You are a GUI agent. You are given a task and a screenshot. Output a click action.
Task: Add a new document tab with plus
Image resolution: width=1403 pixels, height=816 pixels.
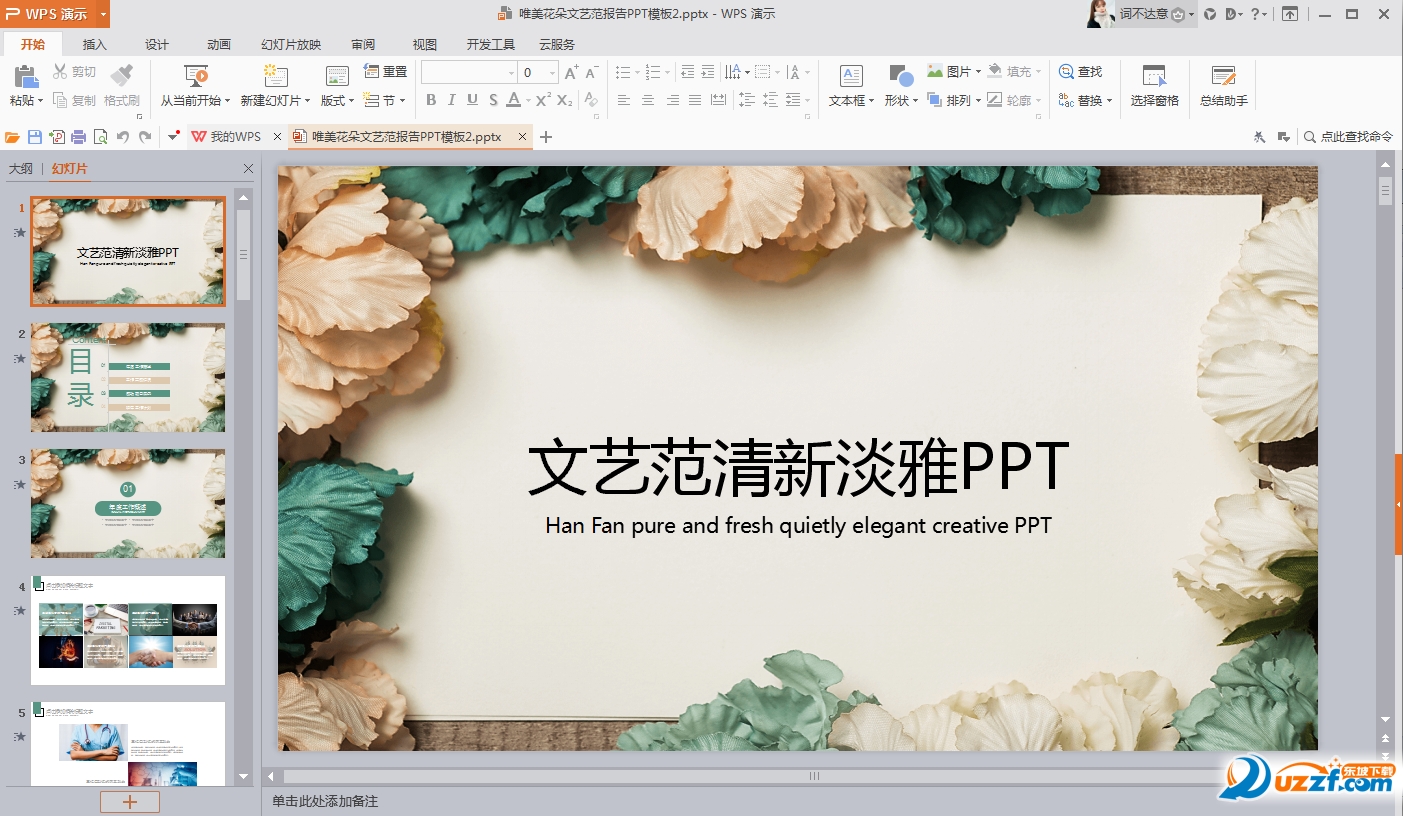546,137
